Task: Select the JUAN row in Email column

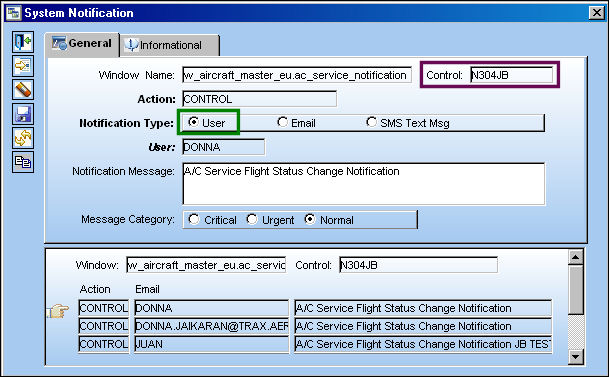Action: [212, 344]
